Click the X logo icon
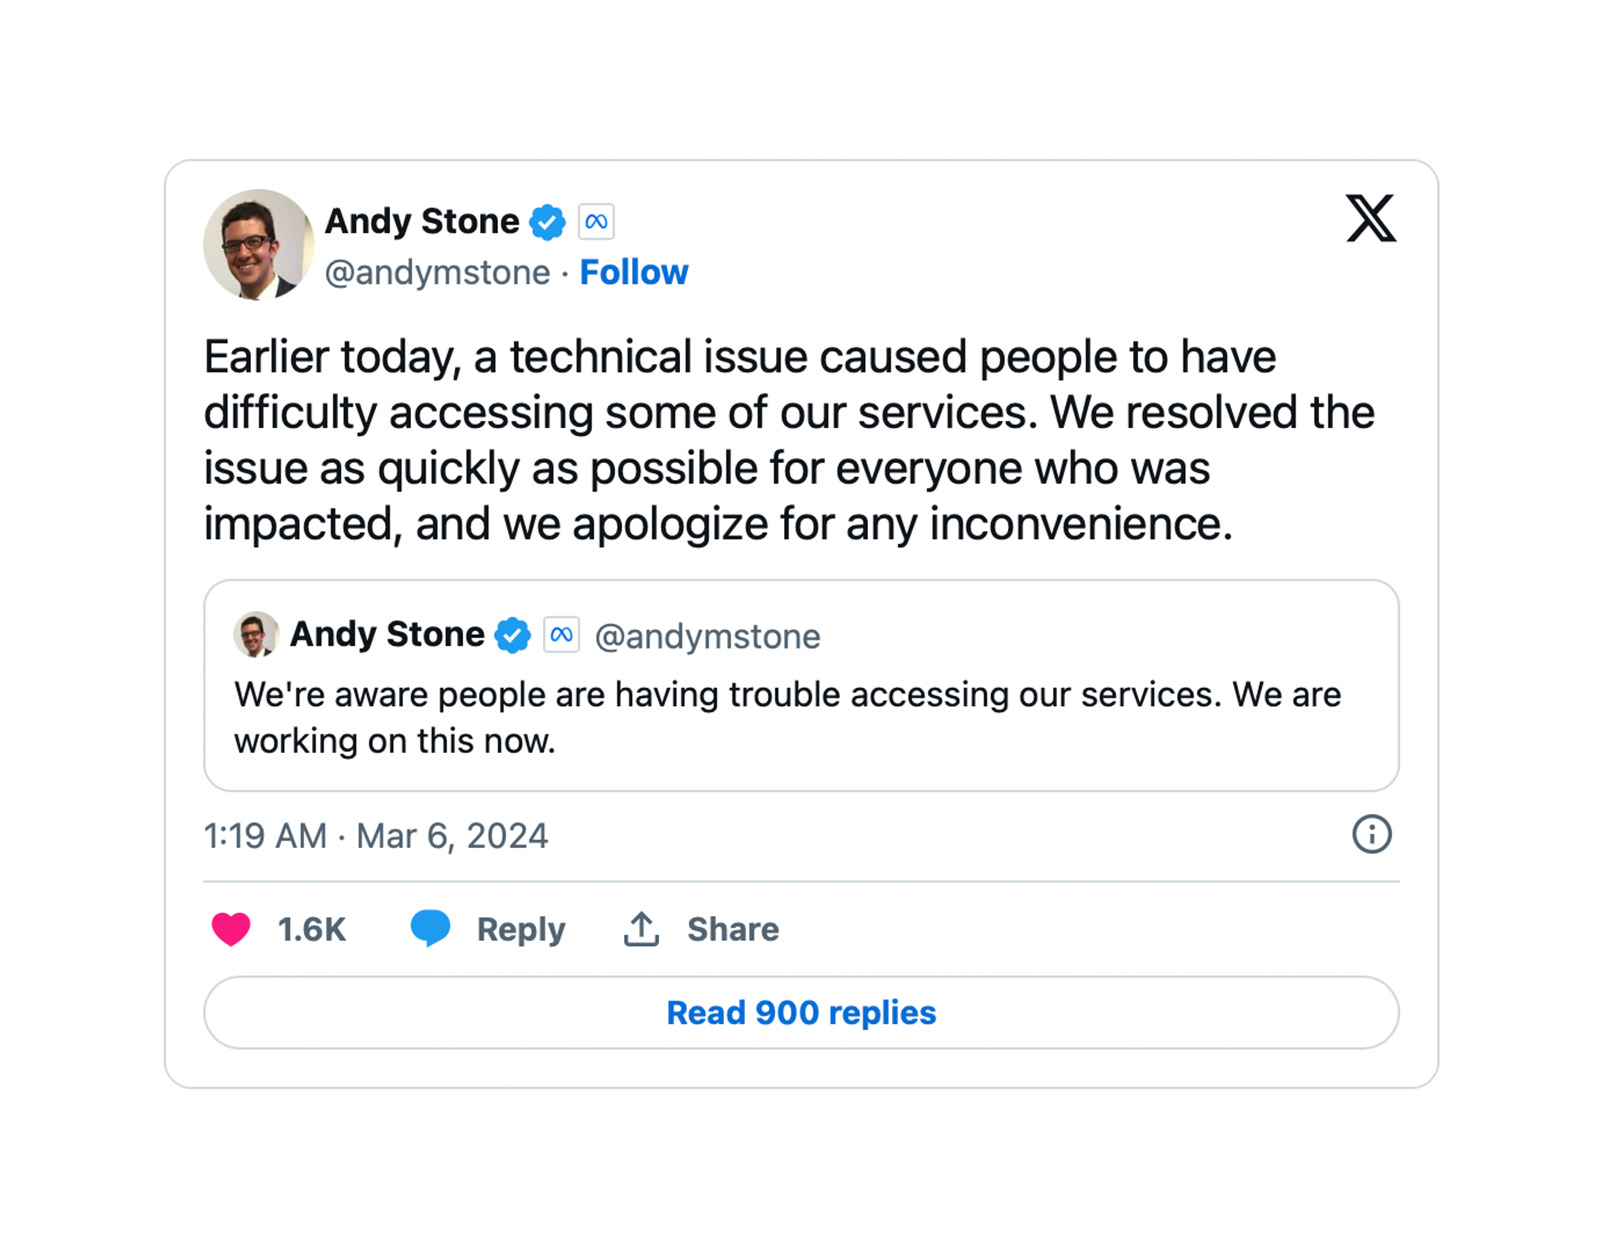 pos(1370,218)
